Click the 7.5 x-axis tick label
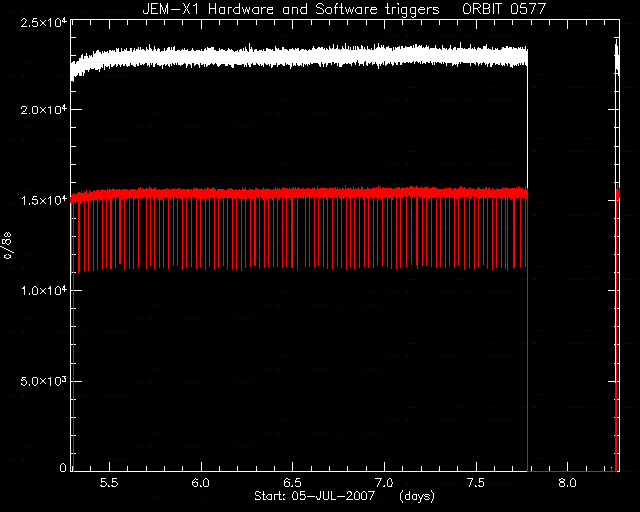The image size is (640, 512). click(476, 483)
